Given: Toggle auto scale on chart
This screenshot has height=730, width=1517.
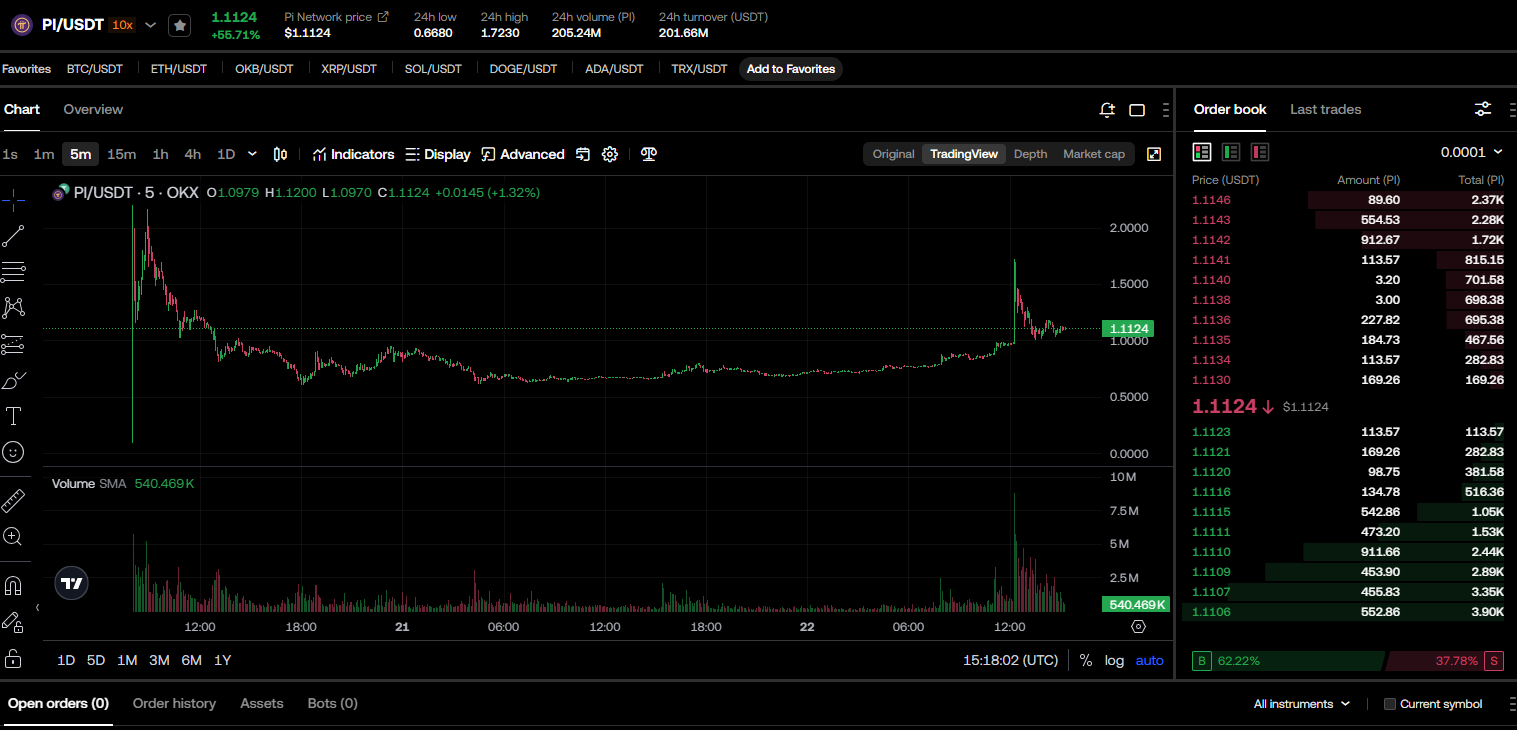Looking at the screenshot, I should [x=1149, y=660].
